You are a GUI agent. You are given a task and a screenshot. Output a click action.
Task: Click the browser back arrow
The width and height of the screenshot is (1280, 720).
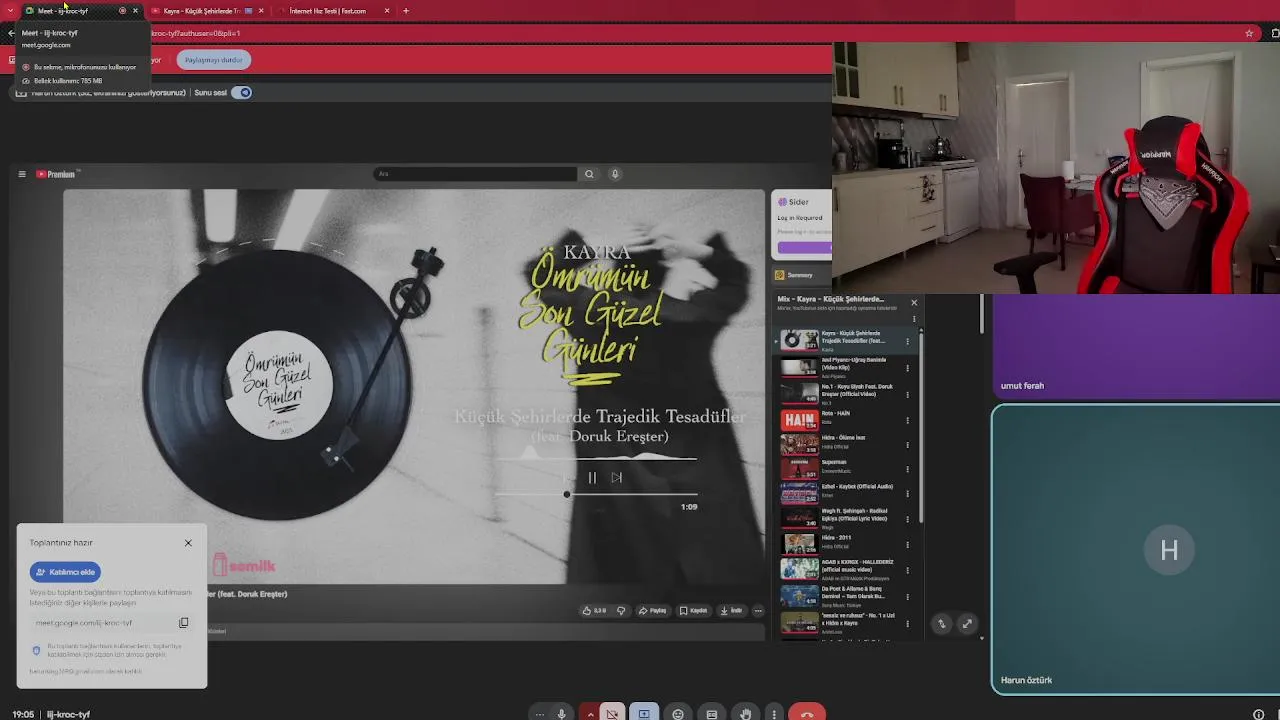tap(11, 33)
